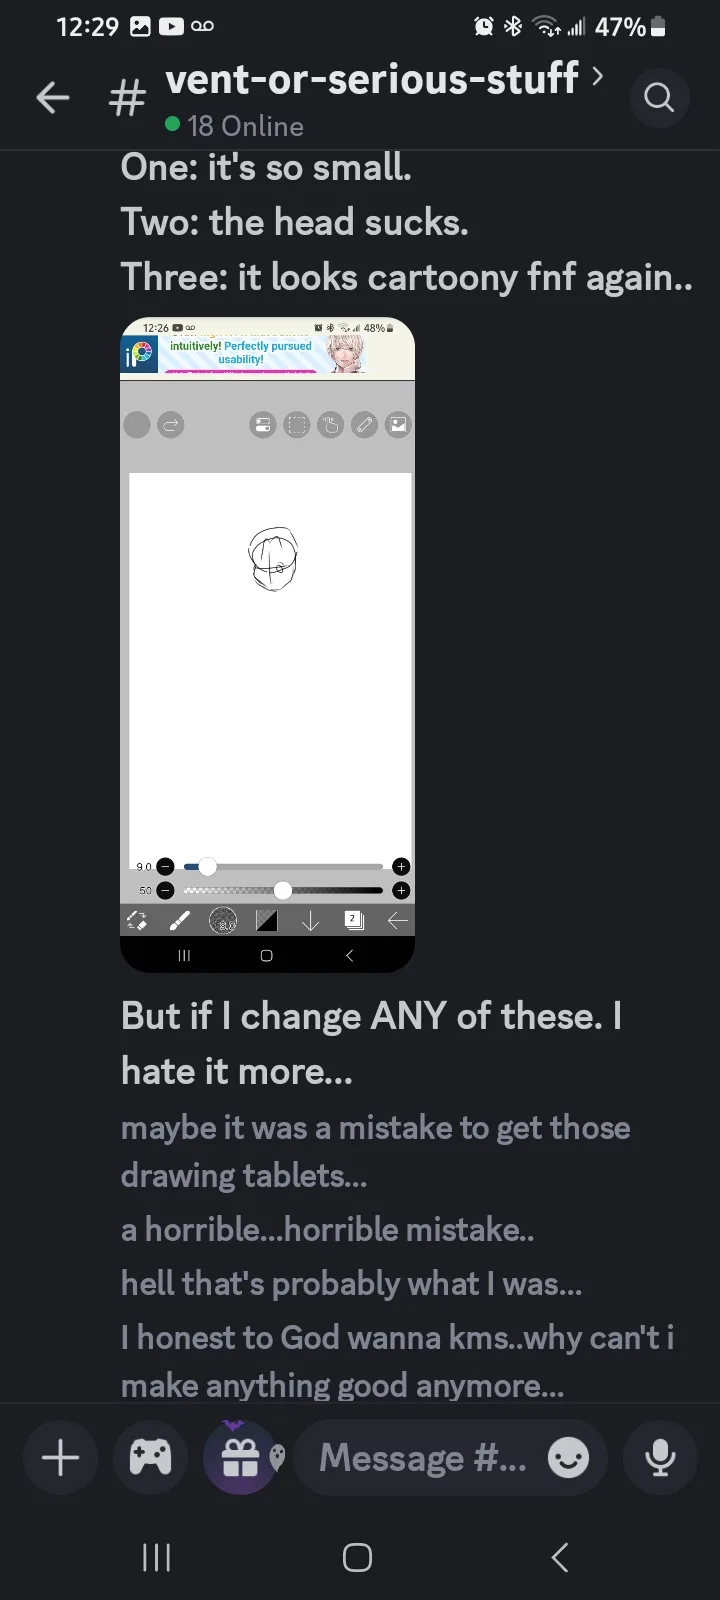Select the "a horrible...horrible mistake.." message

pyautogui.click(x=327, y=1230)
